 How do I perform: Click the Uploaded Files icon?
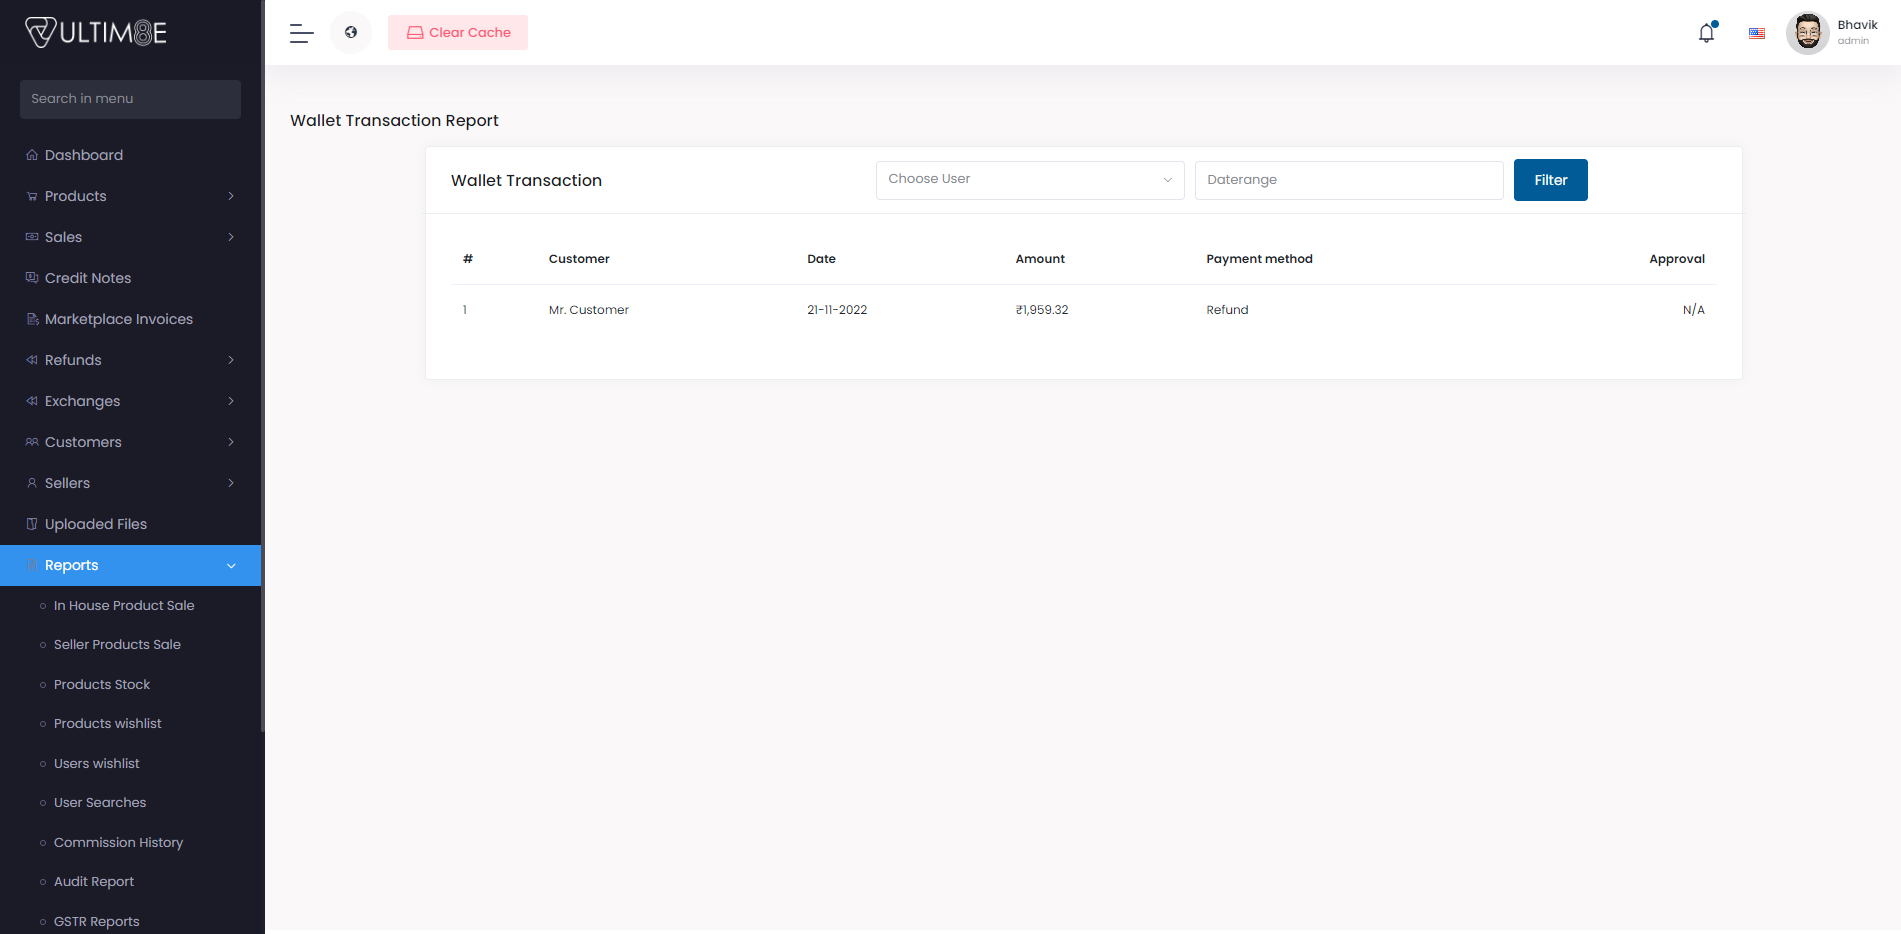click(x=32, y=524)
